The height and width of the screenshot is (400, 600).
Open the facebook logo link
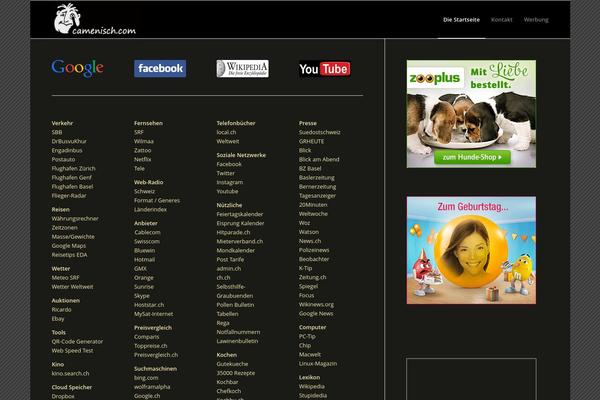coord(160,69)
